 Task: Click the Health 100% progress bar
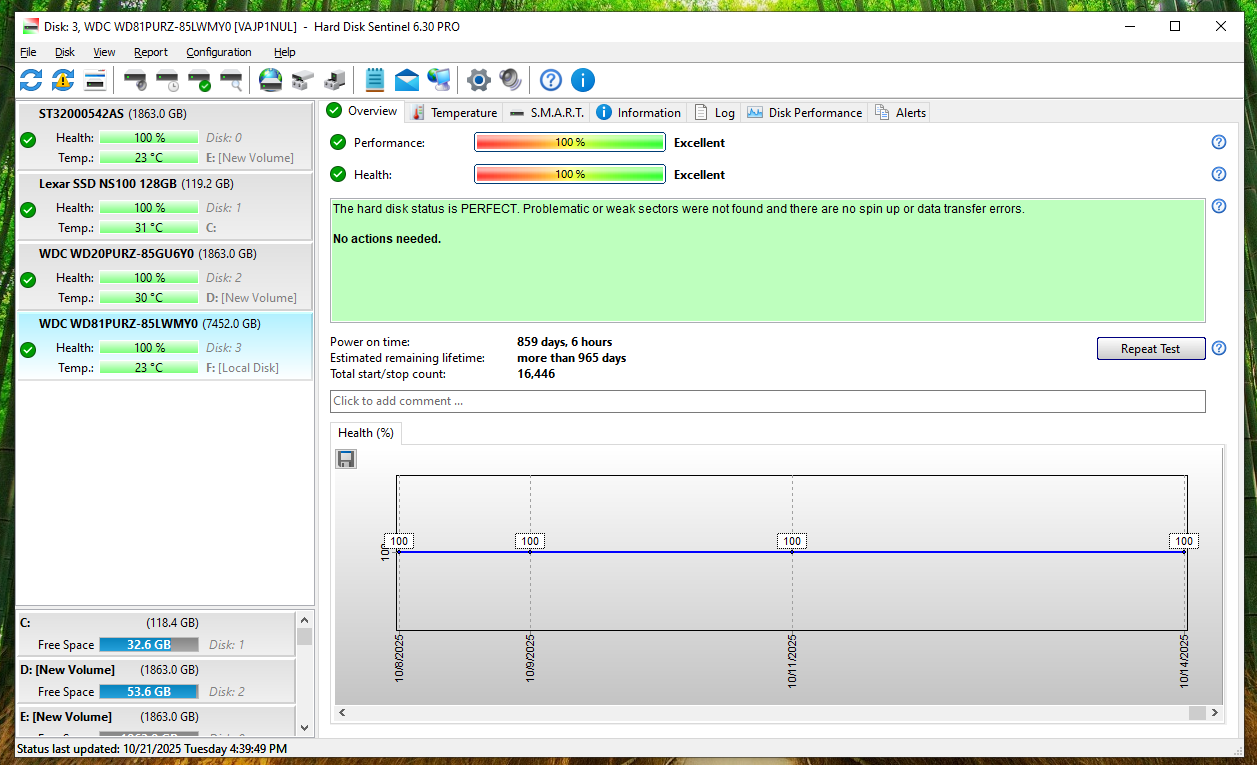tap(569, 175)
